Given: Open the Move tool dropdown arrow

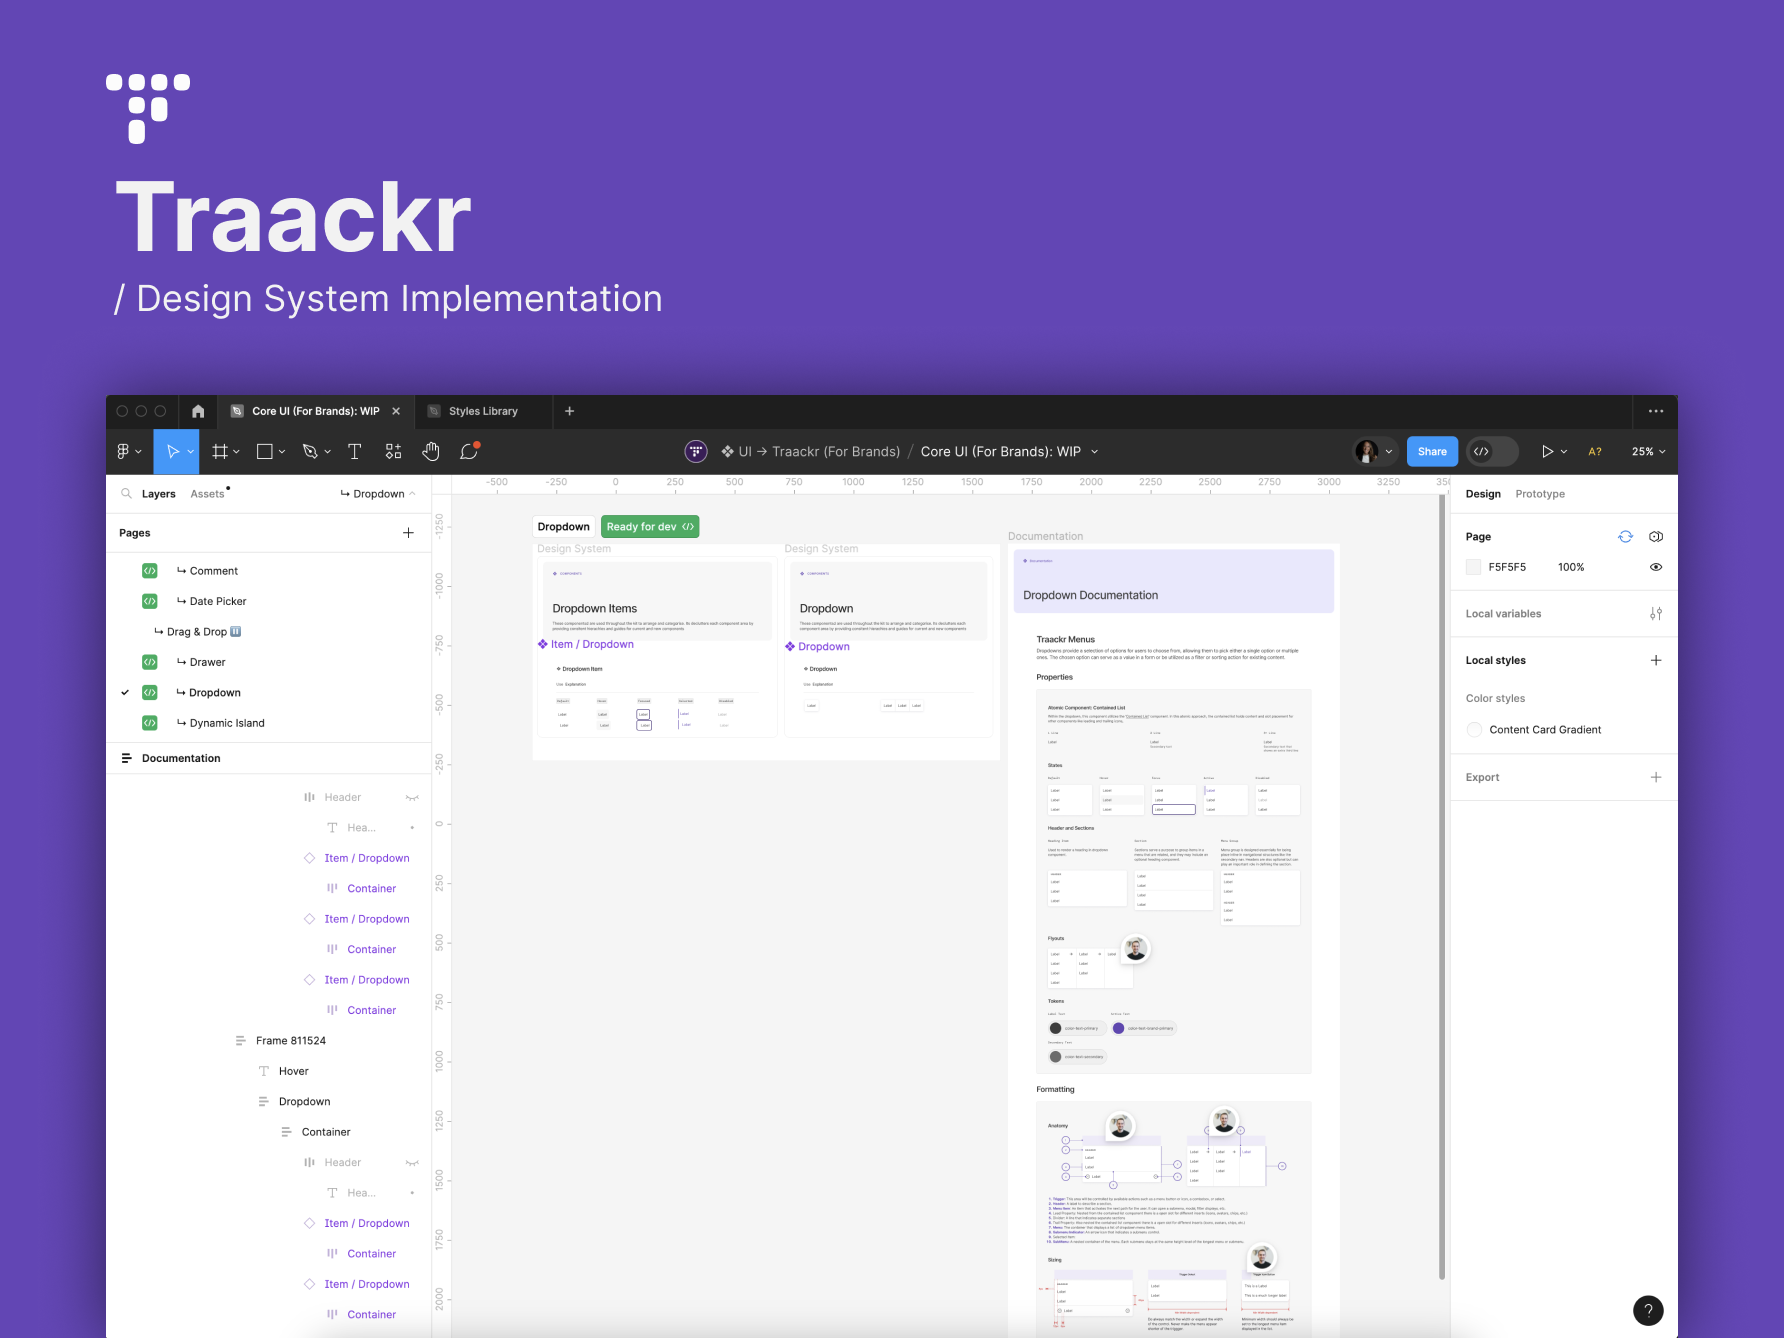Looking at the screenshot, I should coord(190,452).
